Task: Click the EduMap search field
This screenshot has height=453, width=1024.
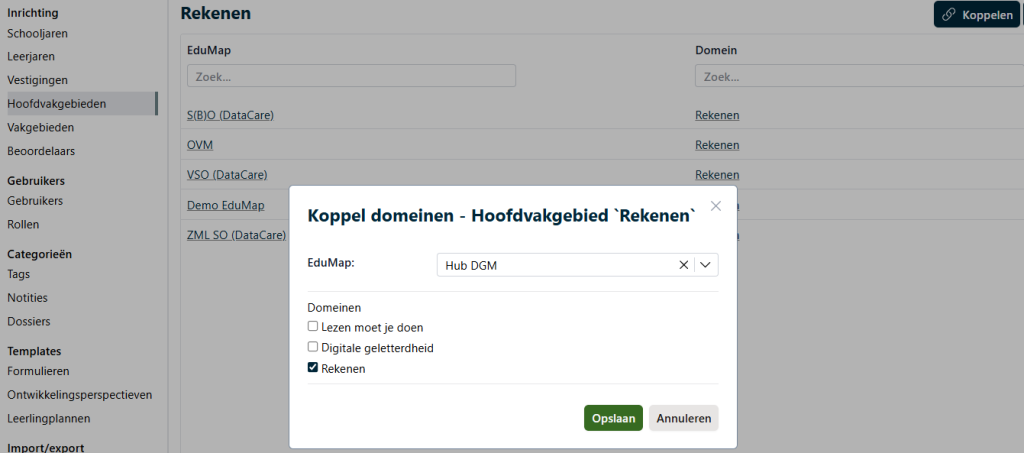Action: coord(351,76)
